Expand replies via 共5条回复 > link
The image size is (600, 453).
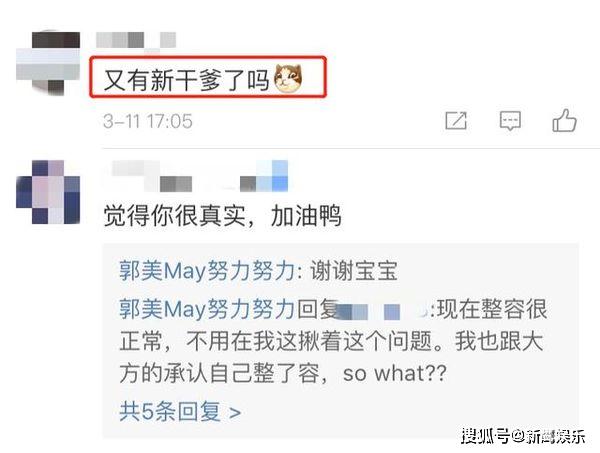(x=180, y=412)
